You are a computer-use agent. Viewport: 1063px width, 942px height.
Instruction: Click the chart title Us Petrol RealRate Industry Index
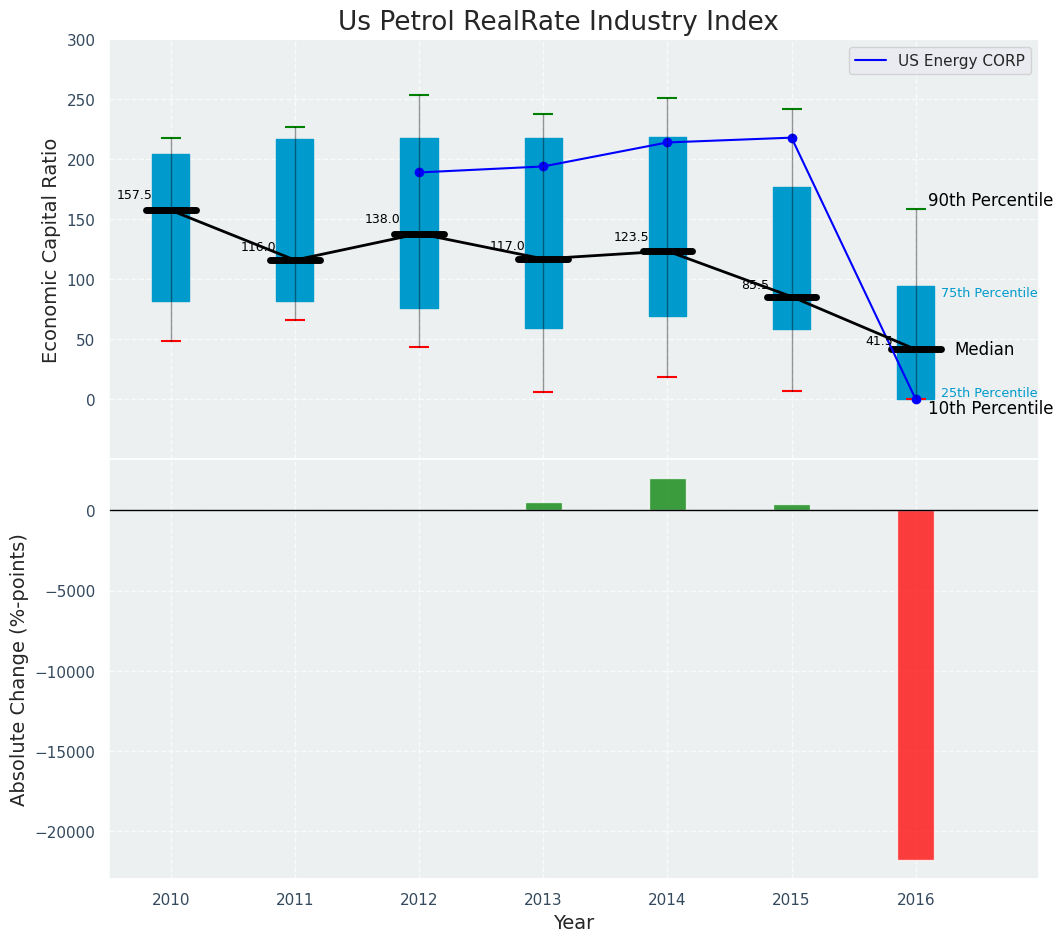[x=558, y=22]
